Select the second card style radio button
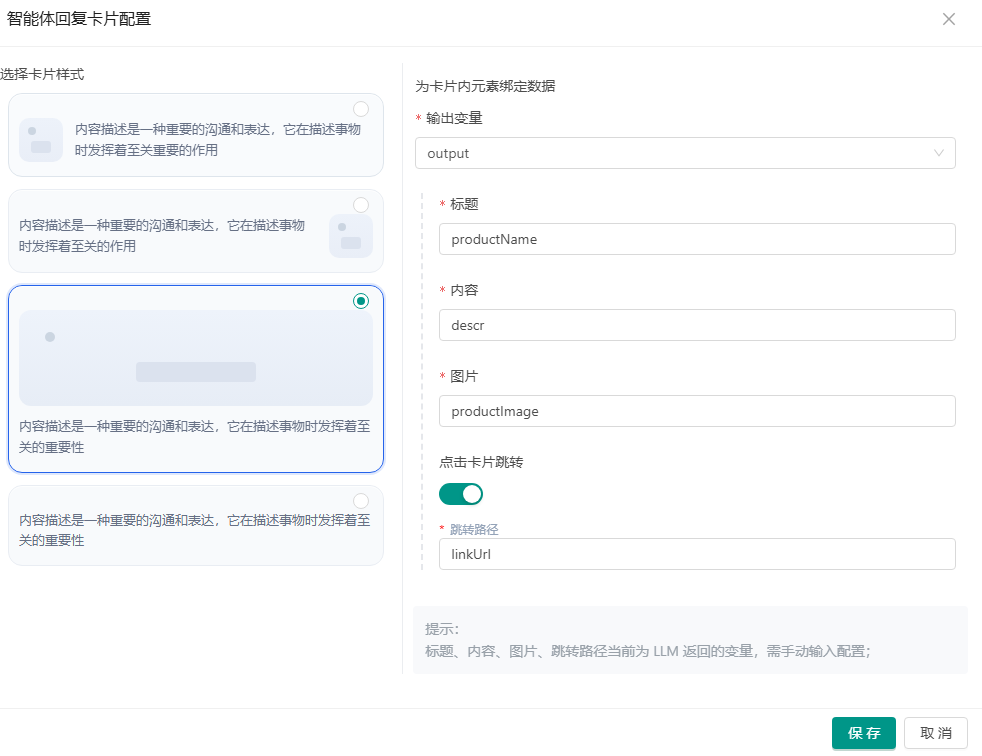The image size is (982, 756). coord(361,205)
